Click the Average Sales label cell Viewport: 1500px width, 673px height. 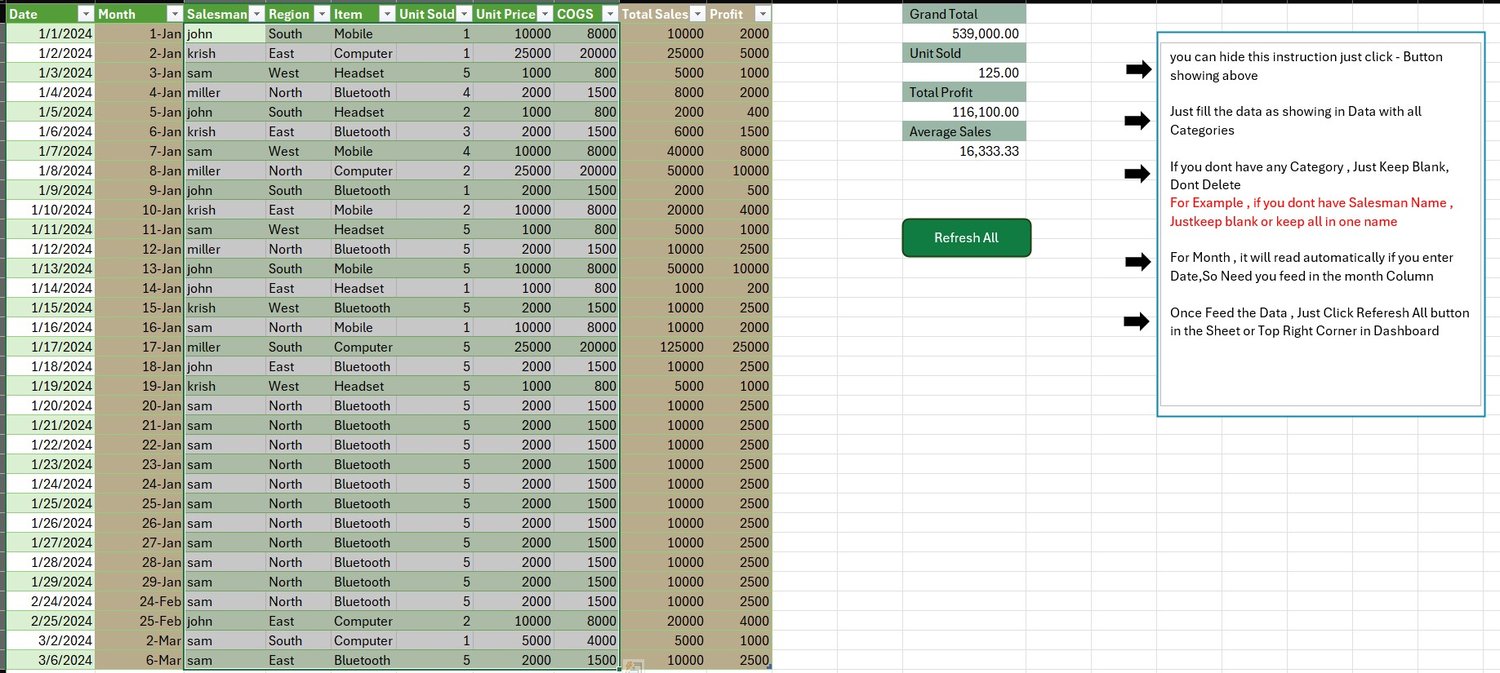coord(964,131)
